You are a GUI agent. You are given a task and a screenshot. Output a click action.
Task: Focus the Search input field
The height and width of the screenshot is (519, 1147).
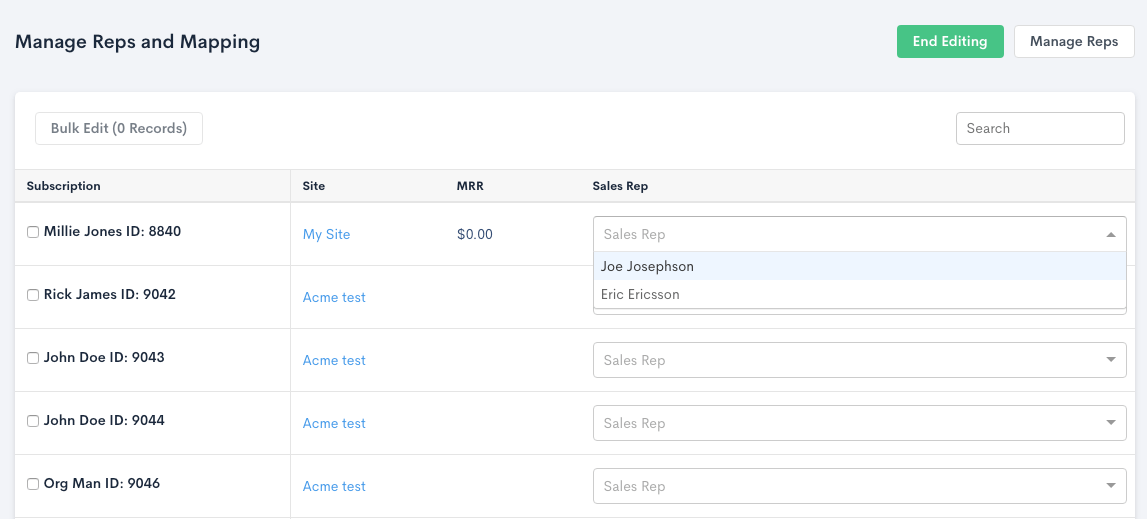1040,128
